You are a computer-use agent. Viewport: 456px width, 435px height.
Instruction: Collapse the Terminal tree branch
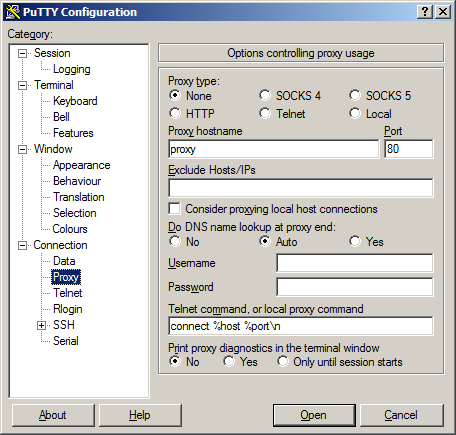click(22, 85)
